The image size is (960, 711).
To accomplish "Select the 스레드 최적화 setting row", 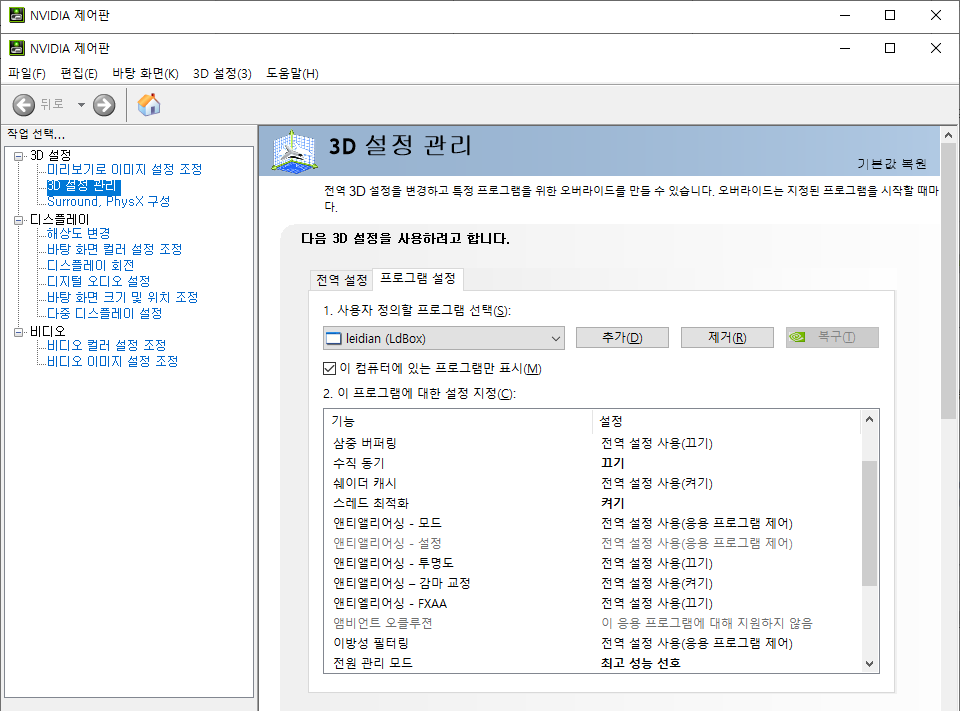I will [x=593, y=503].
